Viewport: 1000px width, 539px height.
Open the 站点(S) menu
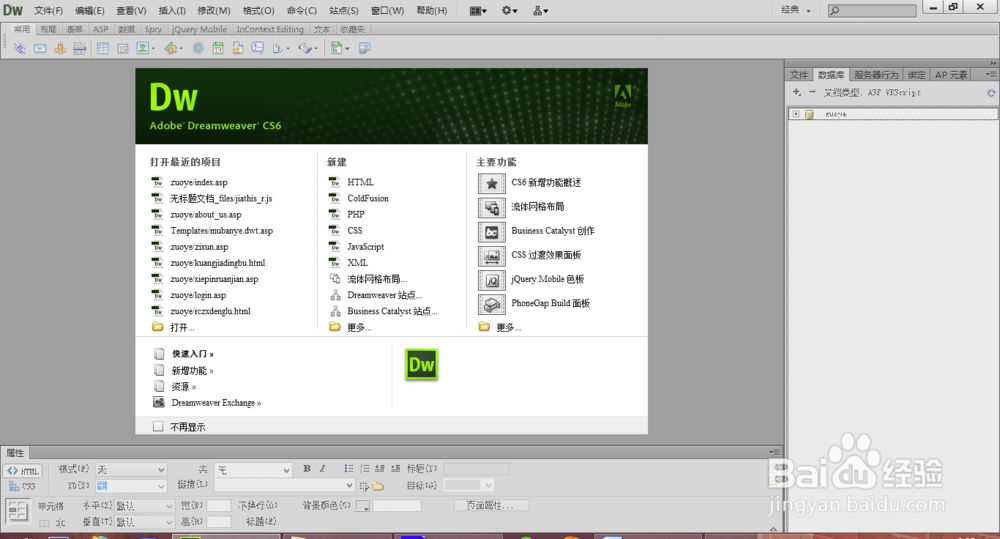tap(344, 11)
